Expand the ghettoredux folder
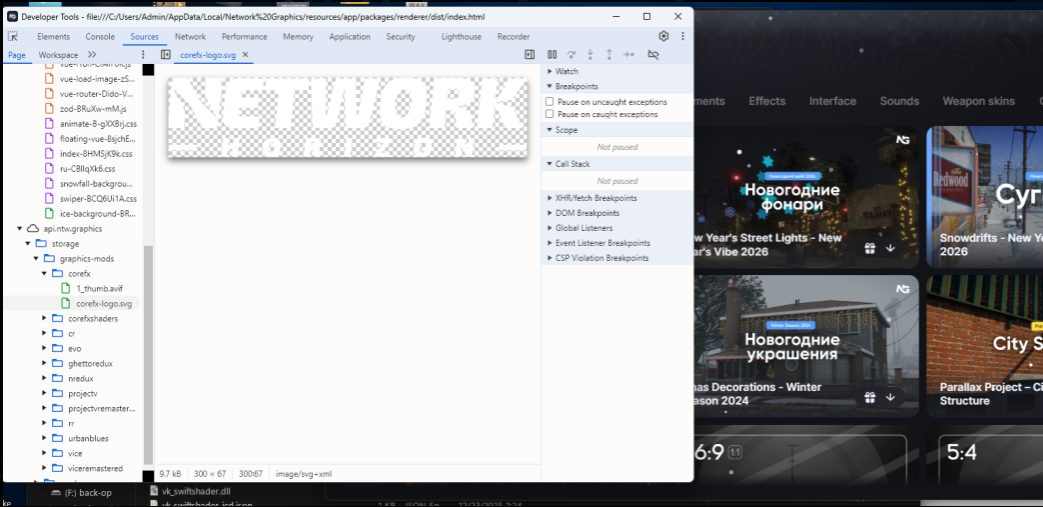Viewport: 1043px width, 507px height. pos(44,363)
